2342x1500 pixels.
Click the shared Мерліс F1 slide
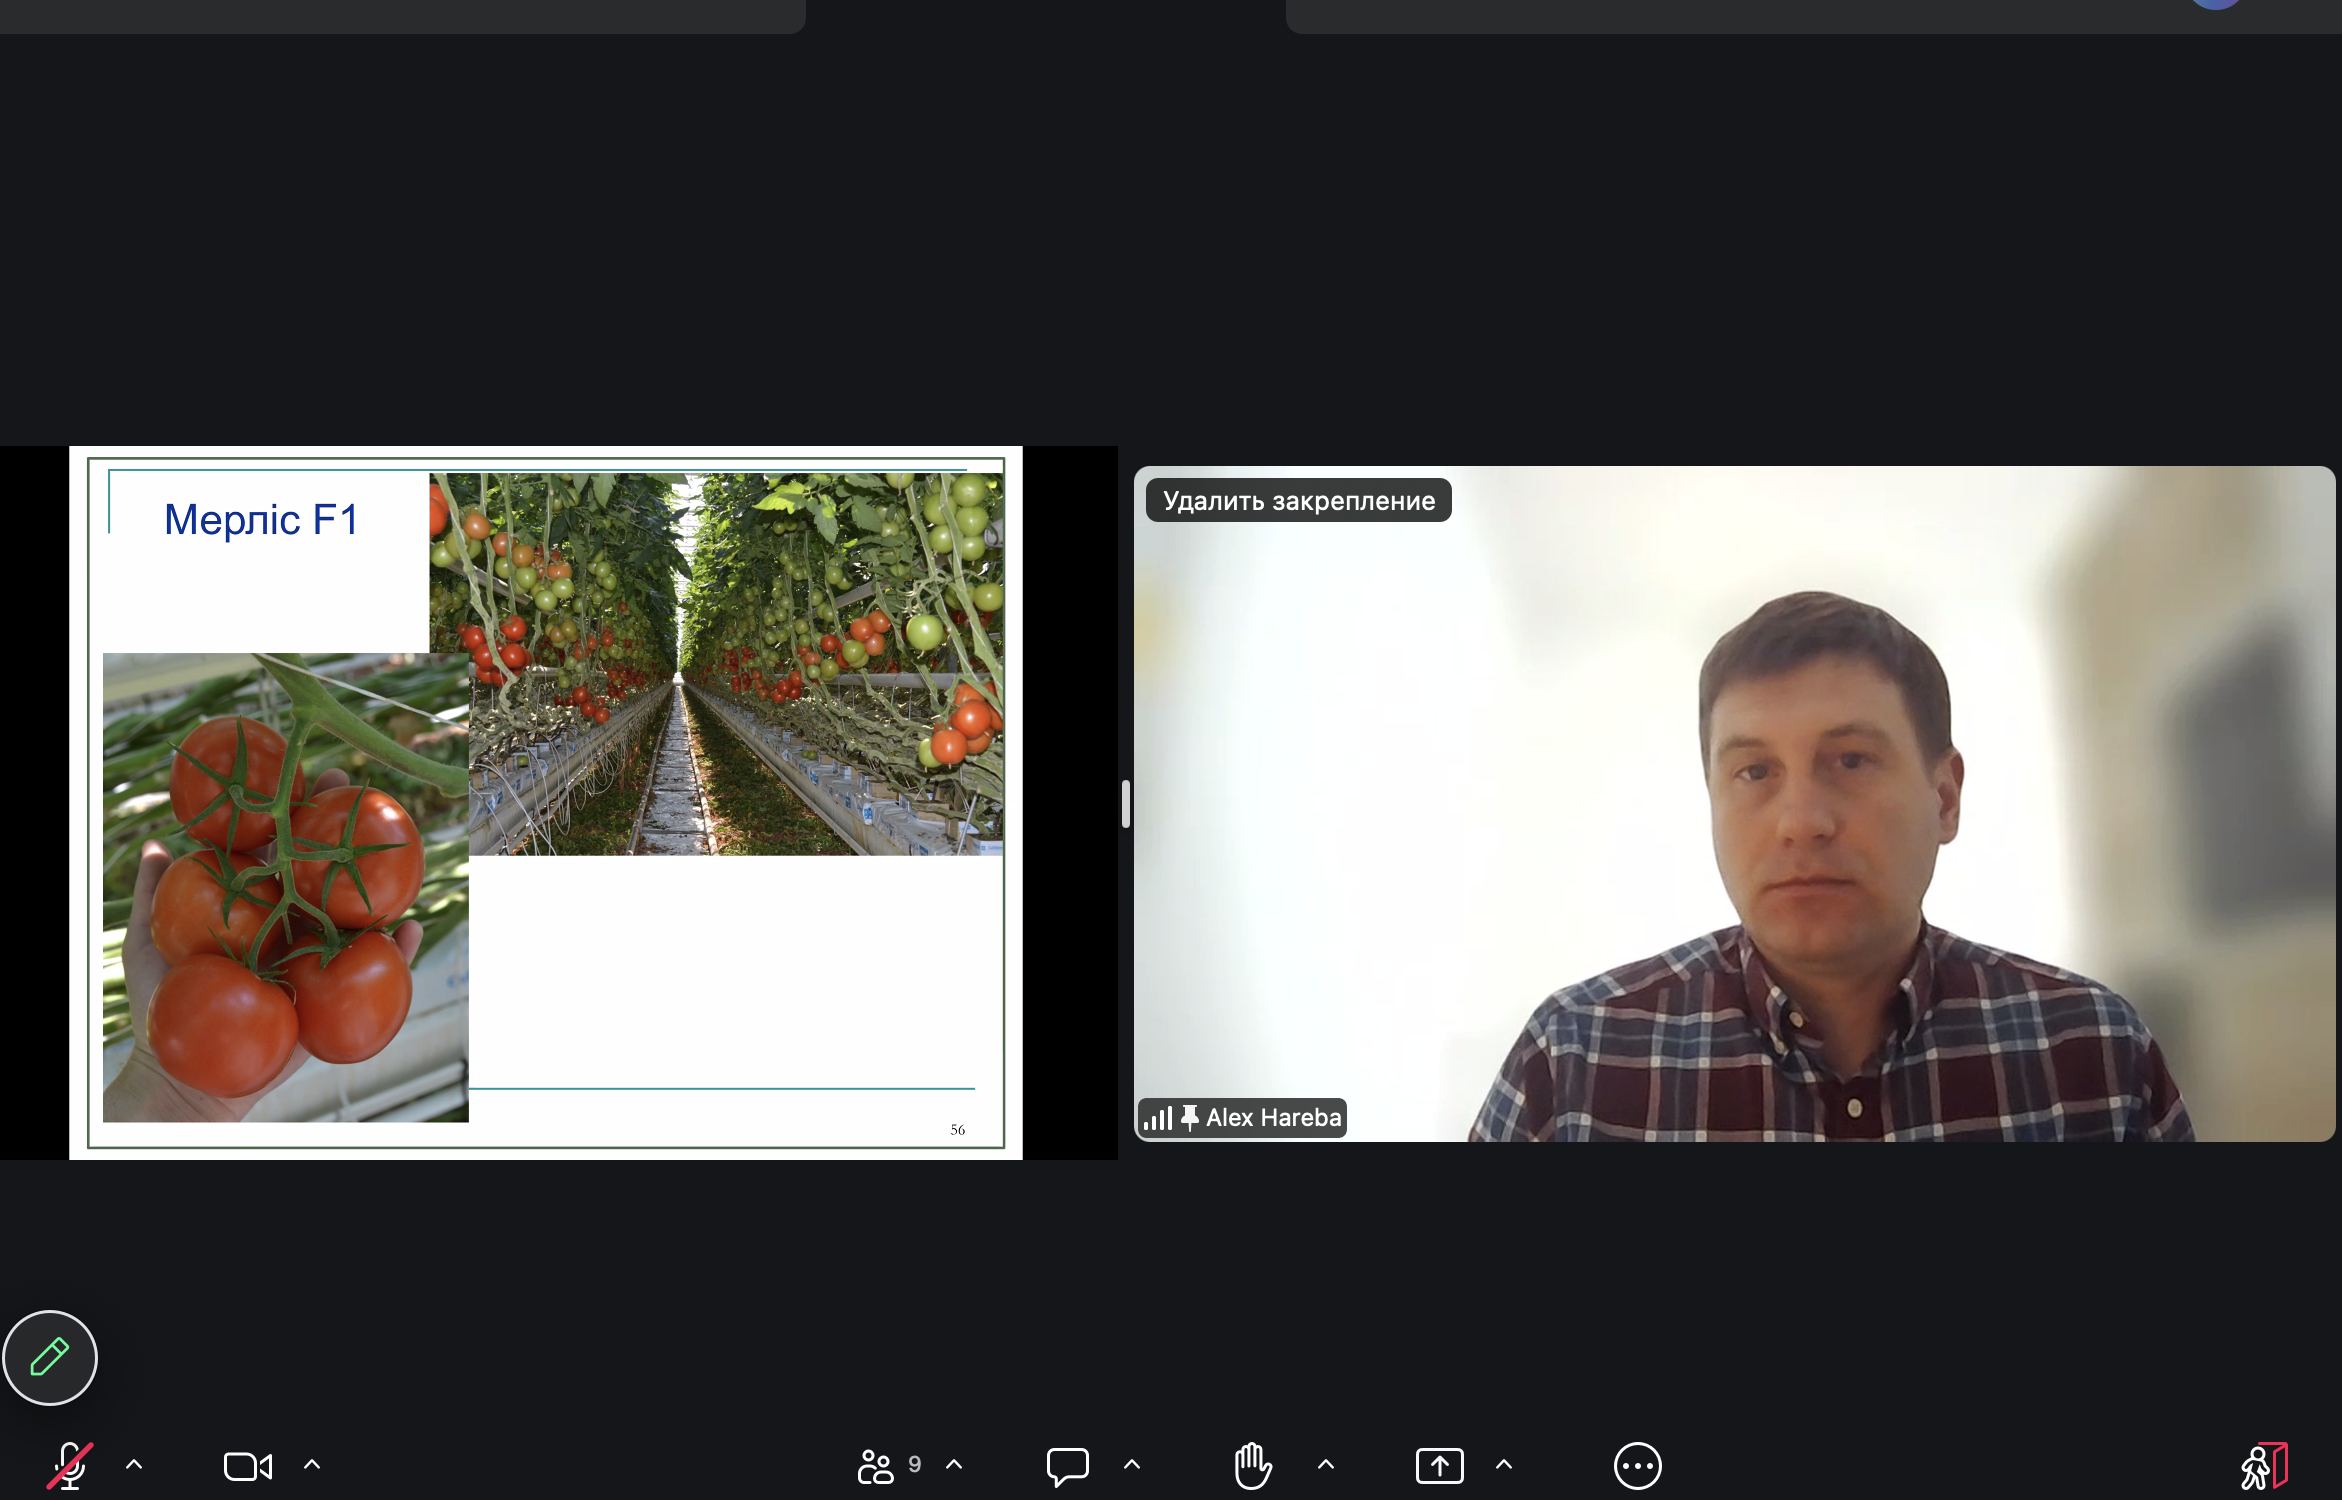(545, 802)
